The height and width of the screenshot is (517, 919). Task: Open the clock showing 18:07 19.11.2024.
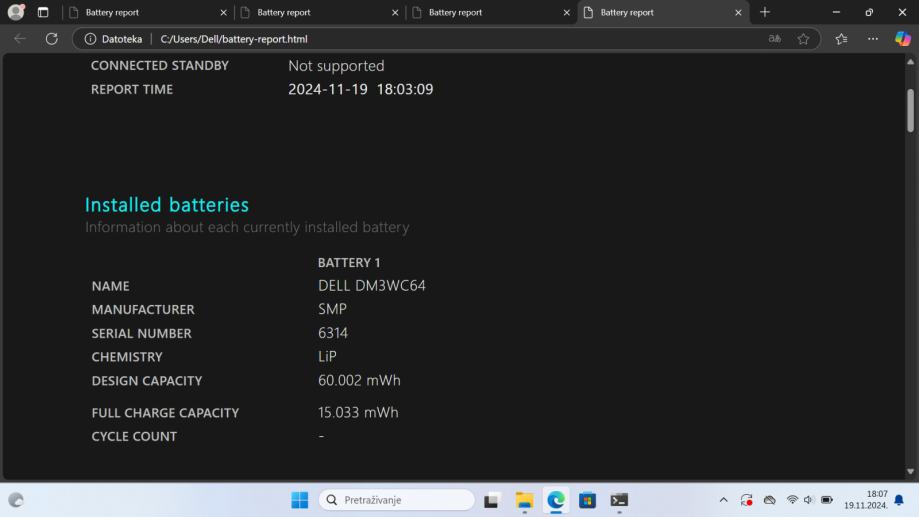coord(866,500)
